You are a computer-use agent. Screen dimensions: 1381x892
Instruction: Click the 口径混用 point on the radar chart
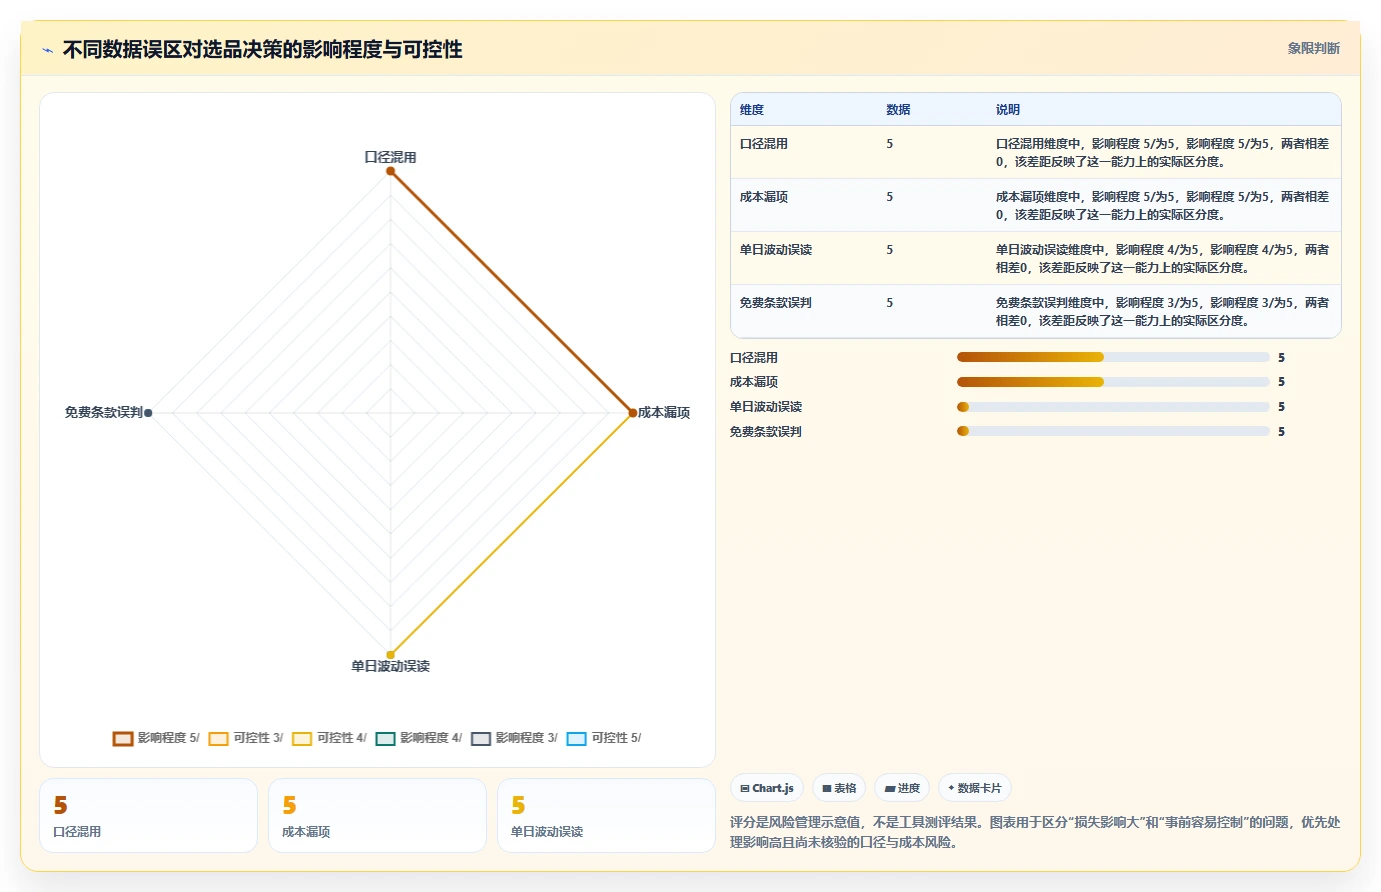(391, 171)
